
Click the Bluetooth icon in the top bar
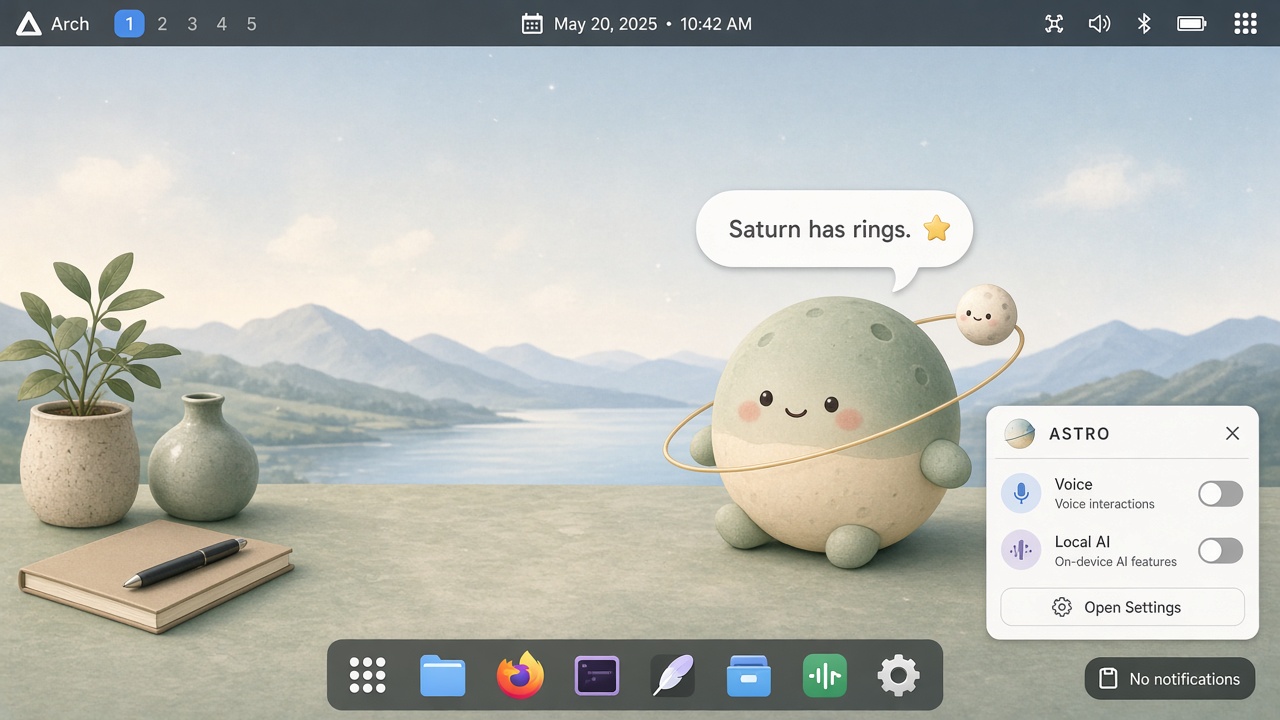click(x=1145, y=24)
